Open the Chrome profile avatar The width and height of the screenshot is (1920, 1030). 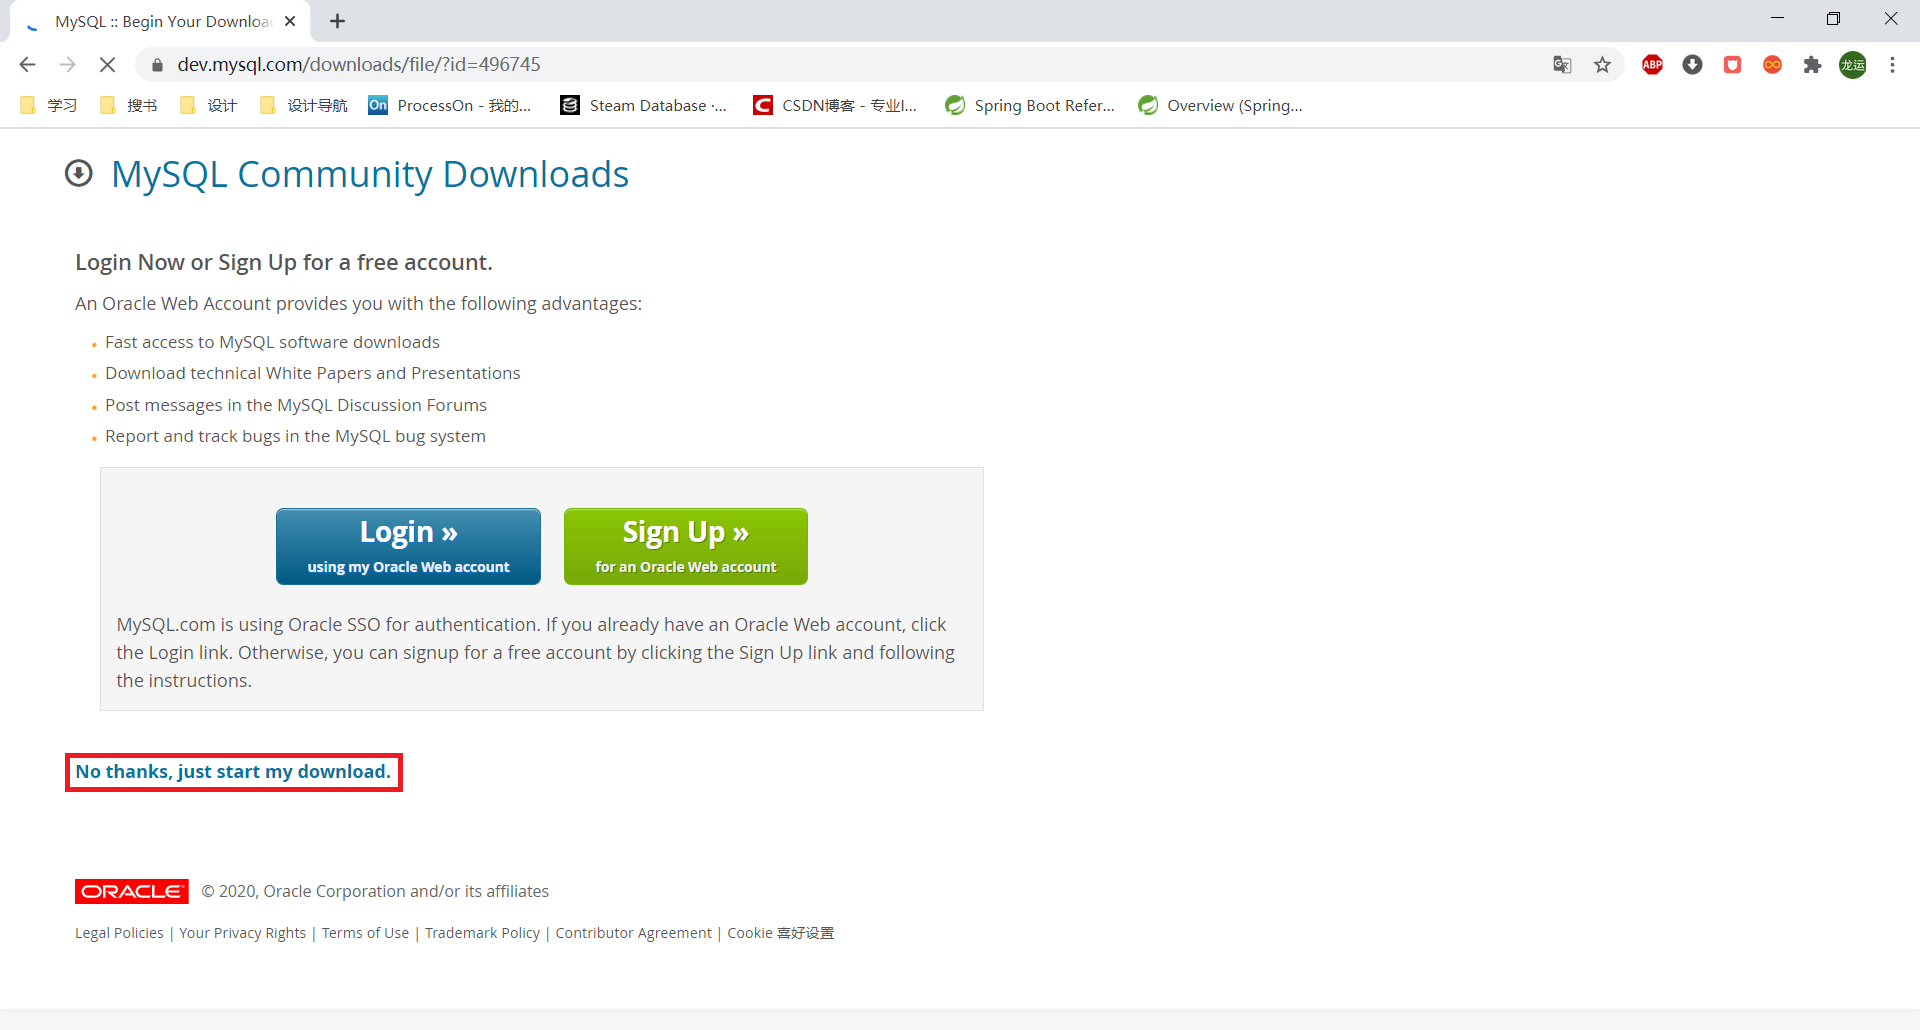point(1853,65)
